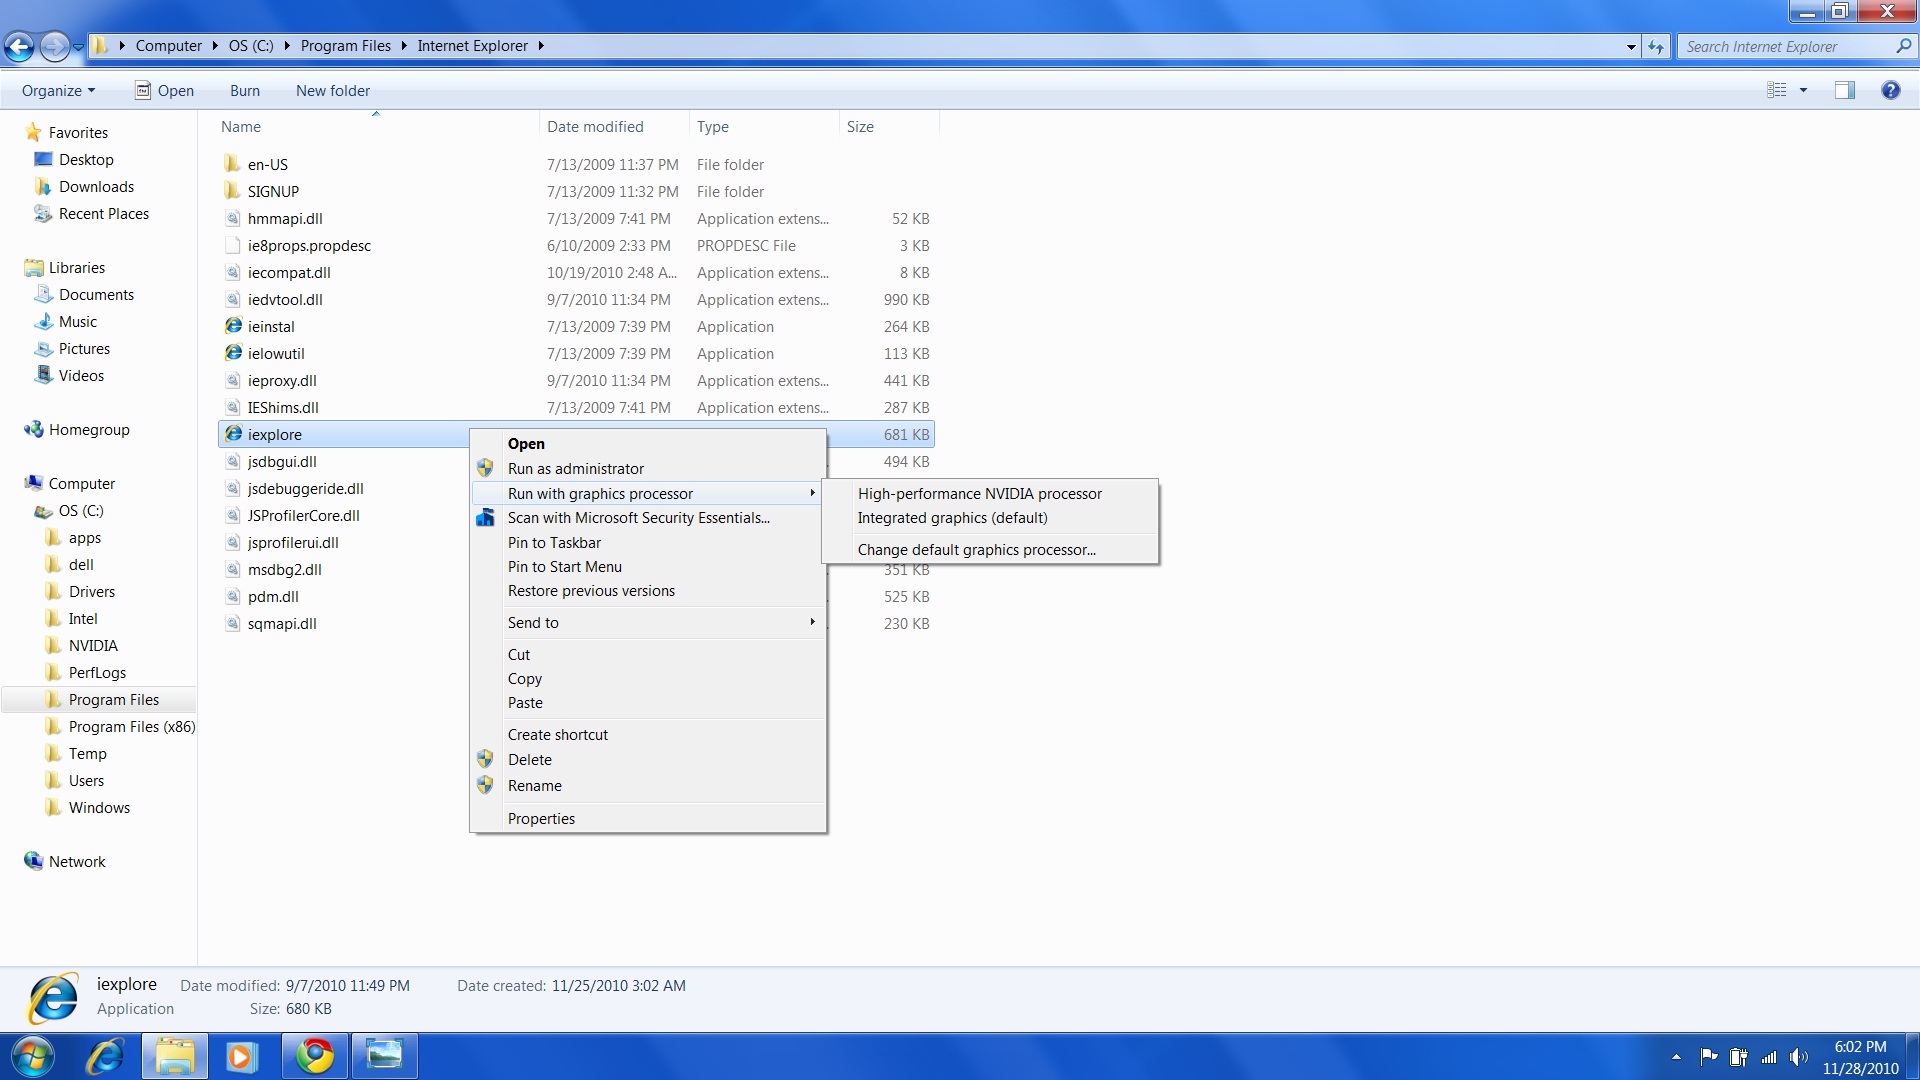Screen dimensions: 1920x1080
Task: Click the Help question mark icon
Action: coord(1890,90)
